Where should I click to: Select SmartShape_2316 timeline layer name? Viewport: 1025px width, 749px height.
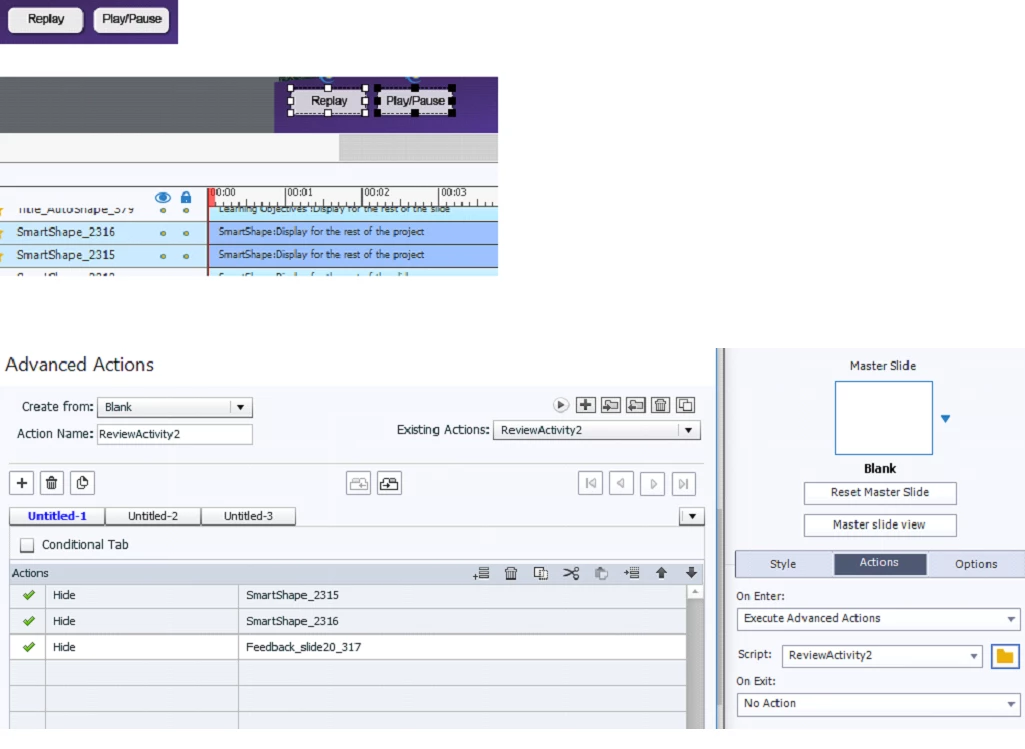click(65, 232)
